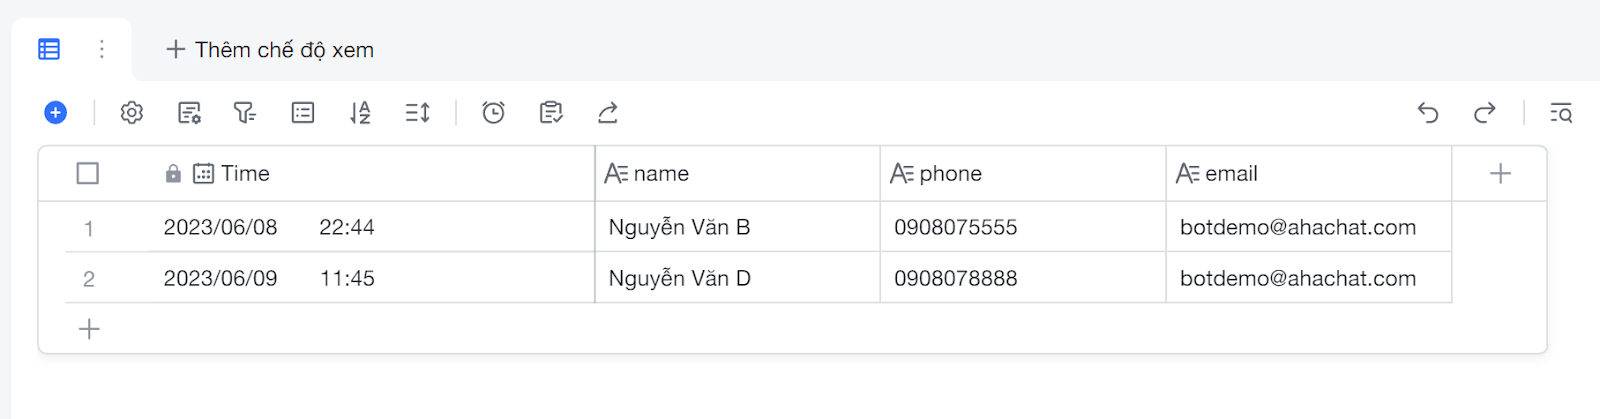Open the find records search icon

coord(1561,113)
